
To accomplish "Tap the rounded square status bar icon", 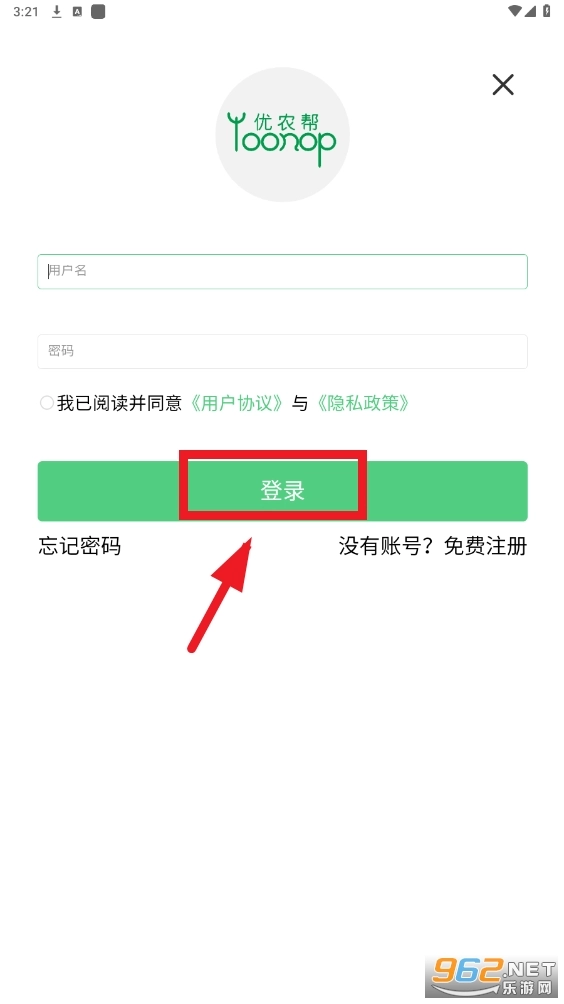I will pyautogui.click(x=98, y=12).
